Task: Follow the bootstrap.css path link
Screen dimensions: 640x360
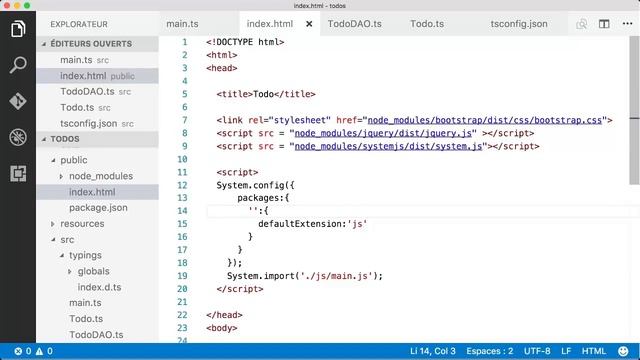Action: [485, 120]
